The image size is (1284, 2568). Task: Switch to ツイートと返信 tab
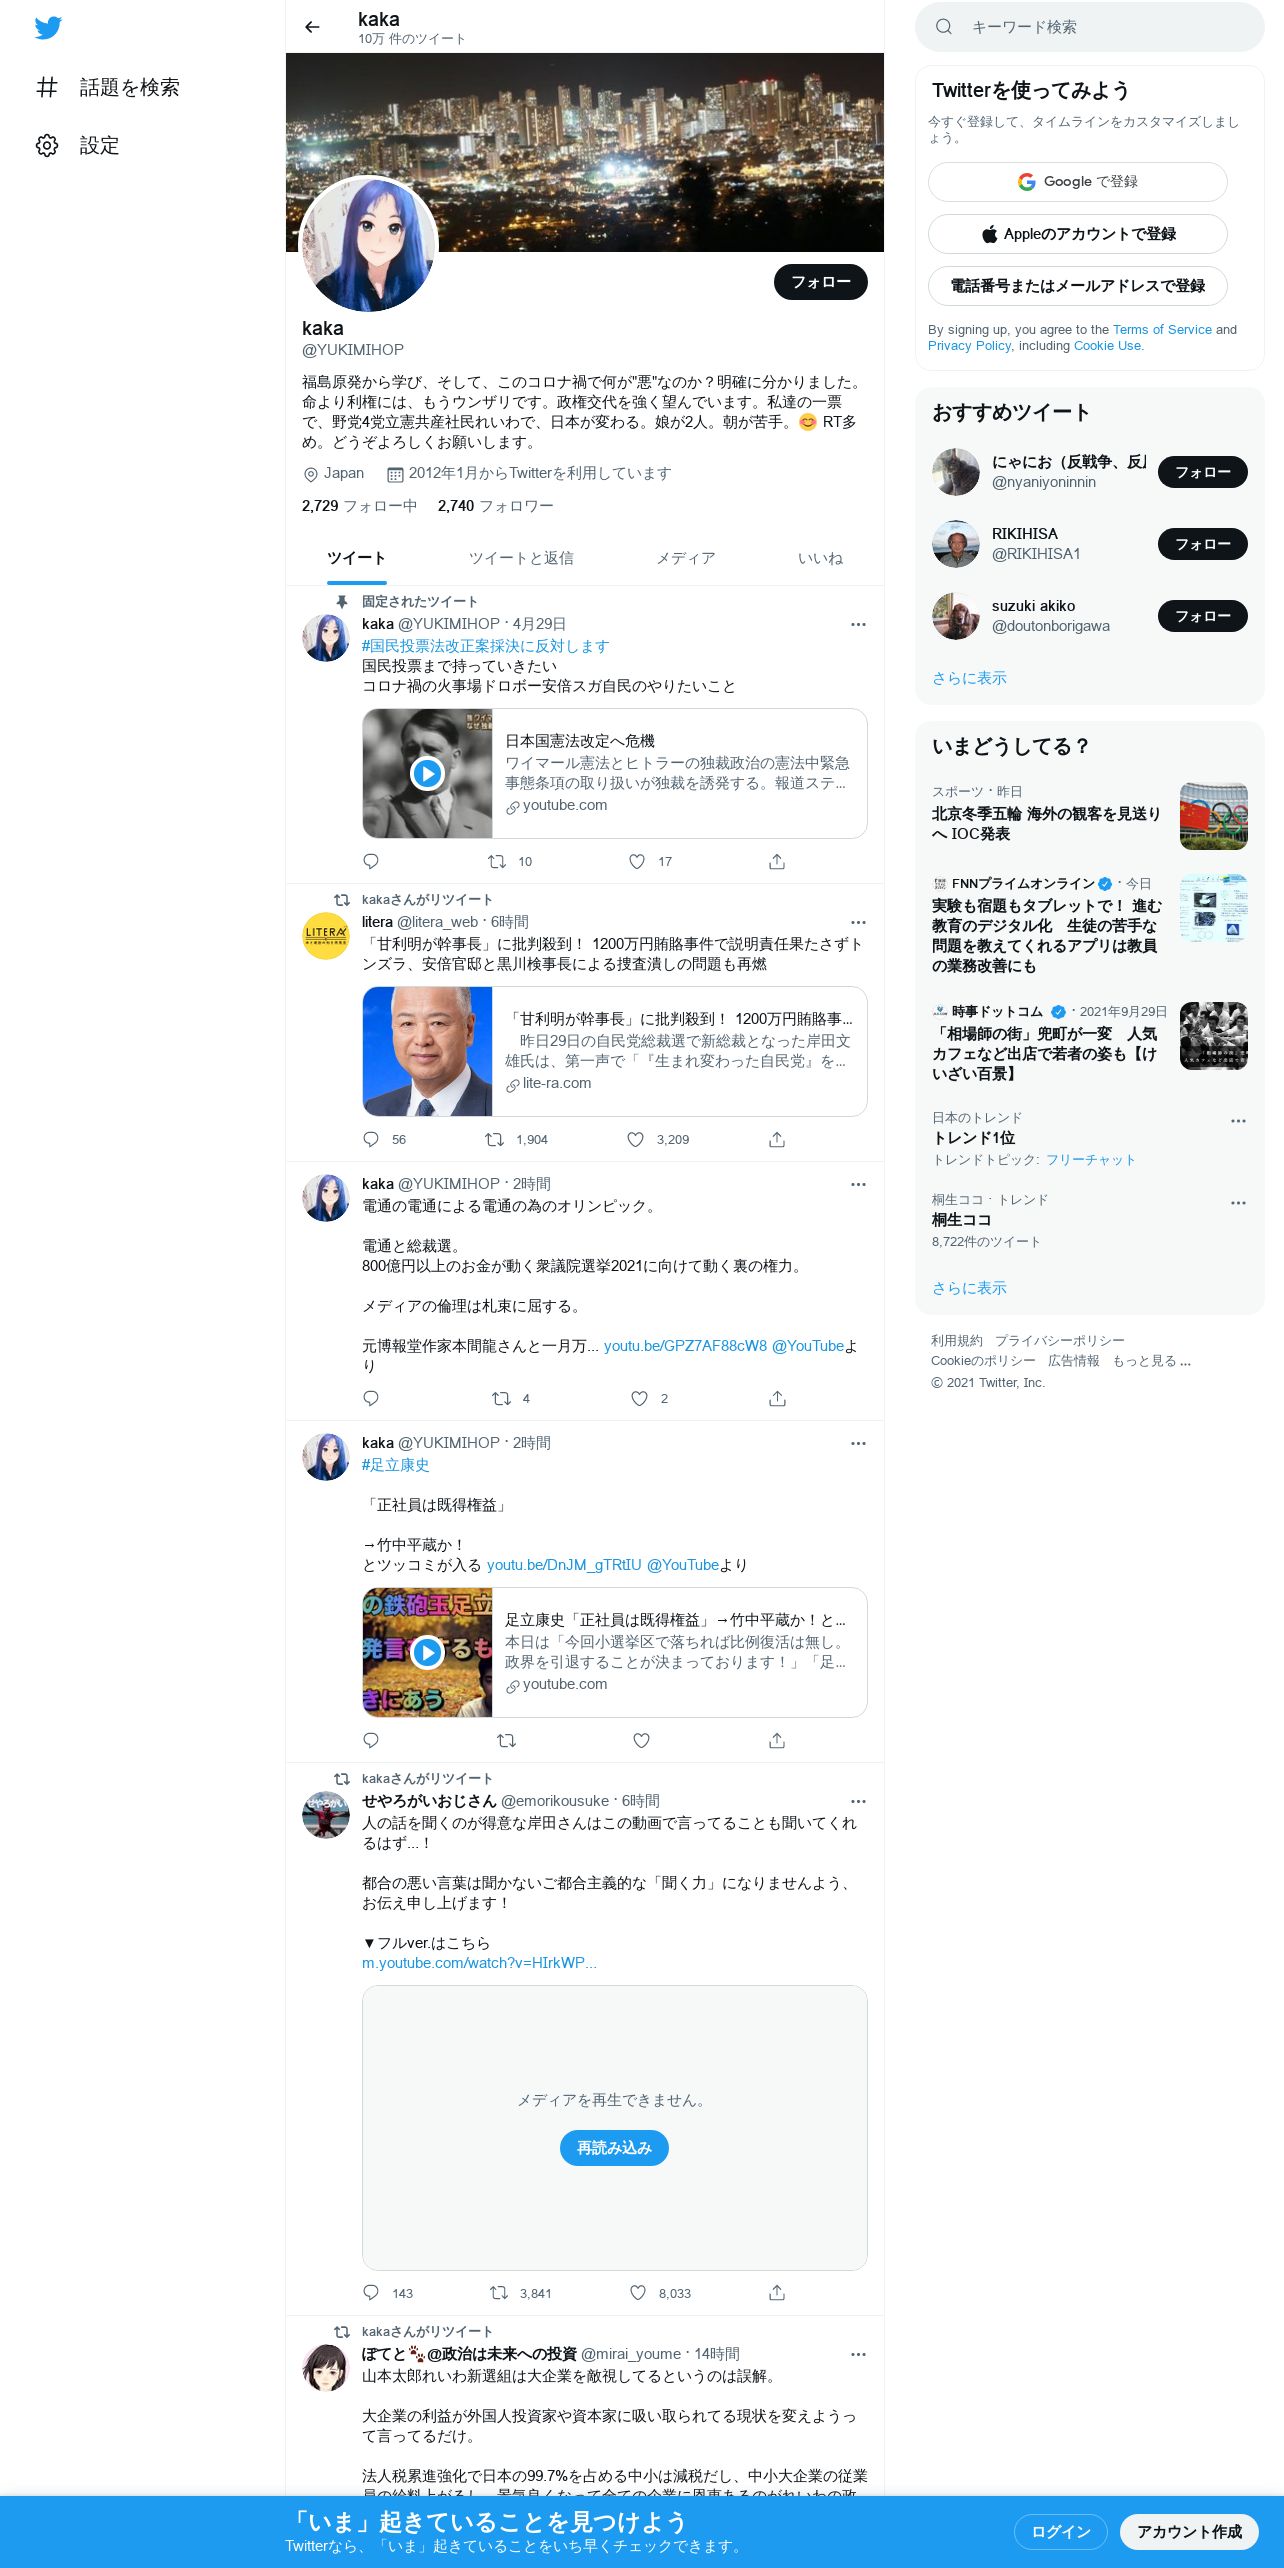click(521, 558)
